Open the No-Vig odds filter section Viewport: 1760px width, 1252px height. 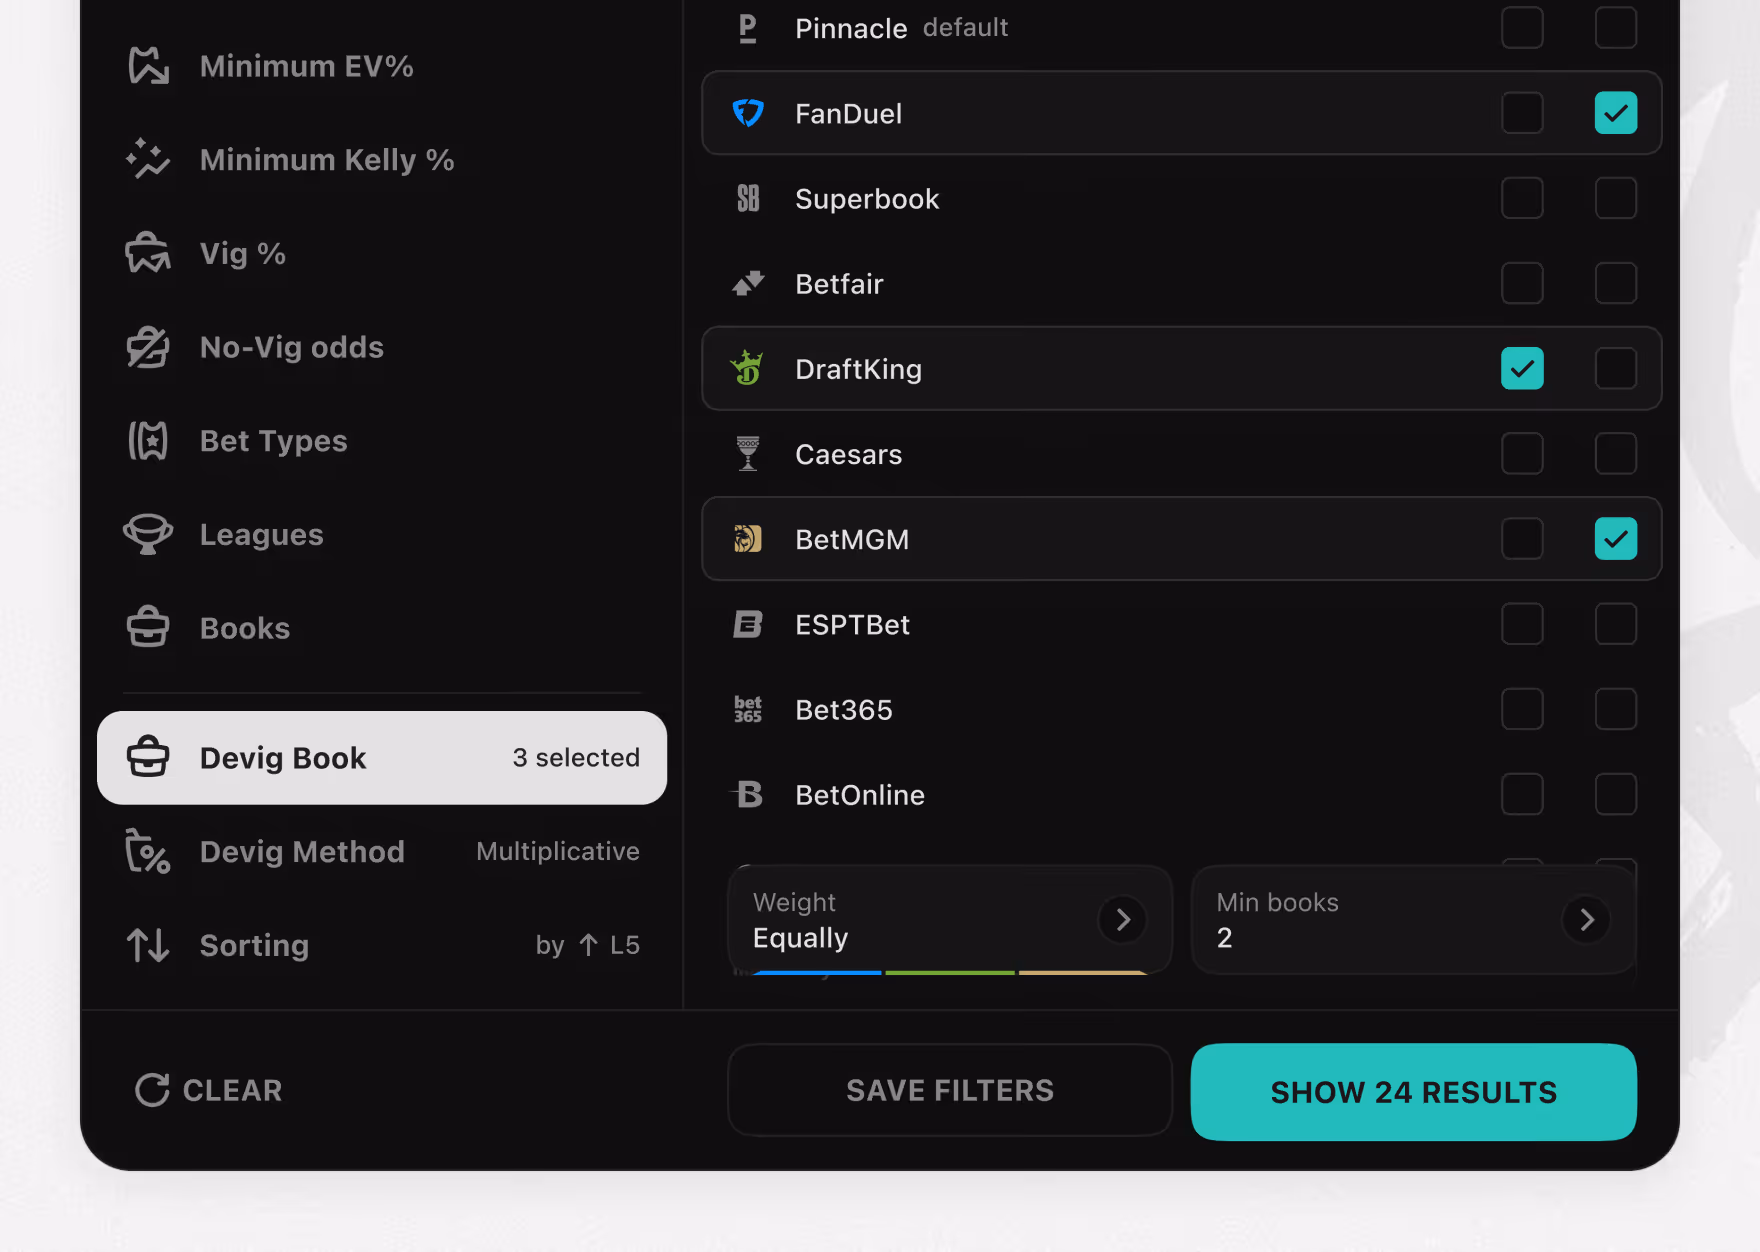(382, 347)
